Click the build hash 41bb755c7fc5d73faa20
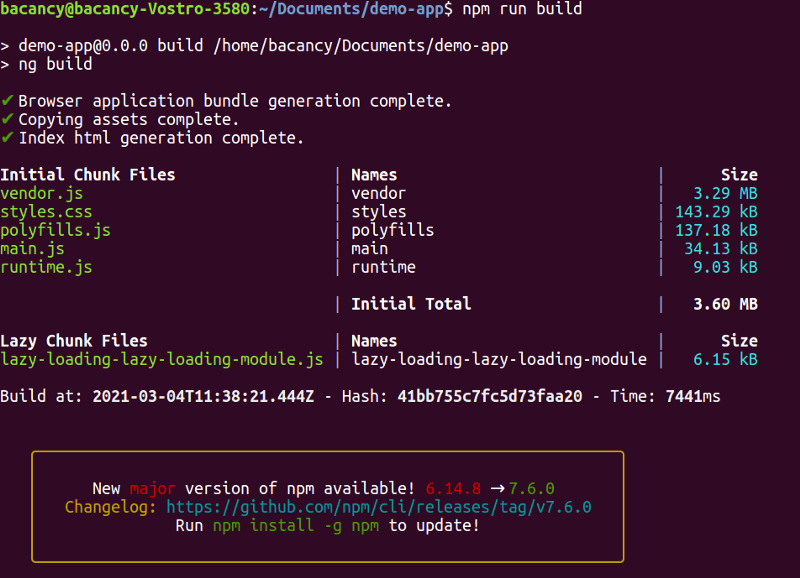The width and height of the screenshot is (800, 578). [x=490, y=396]
